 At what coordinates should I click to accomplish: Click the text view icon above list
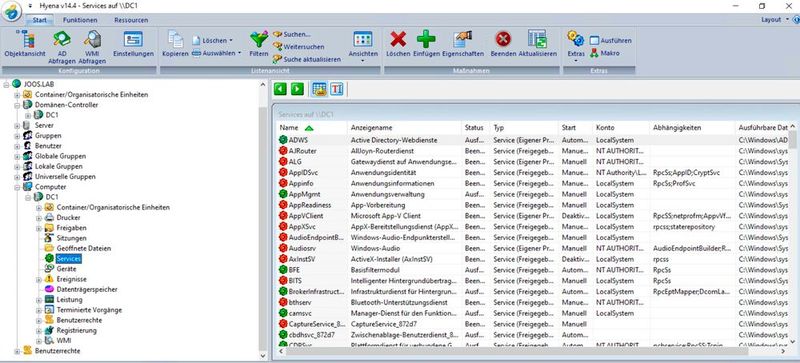click(x=337, y=89)
